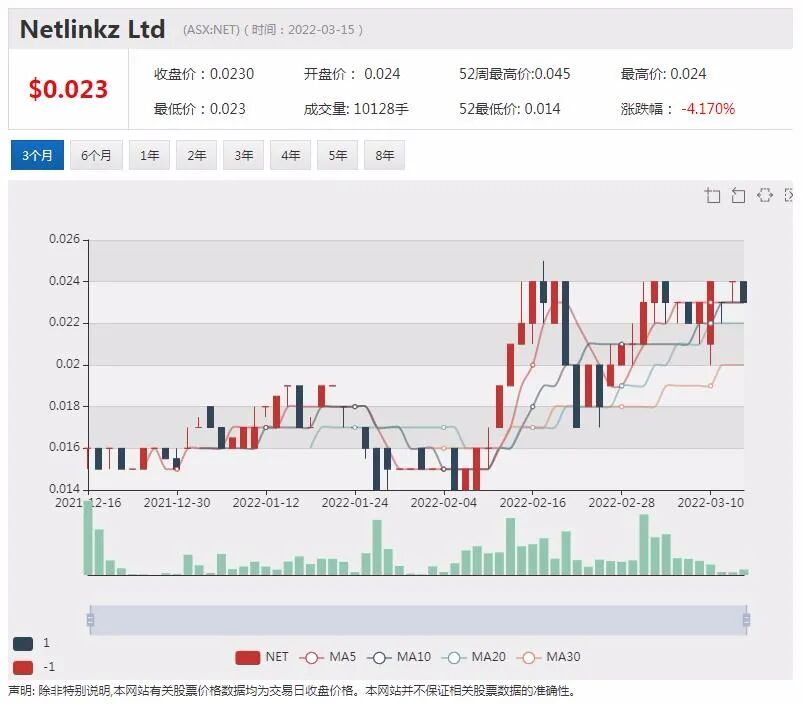Select the 5年 range tab
The height and width of the screenshot is (705, 802).
[338, 155]
